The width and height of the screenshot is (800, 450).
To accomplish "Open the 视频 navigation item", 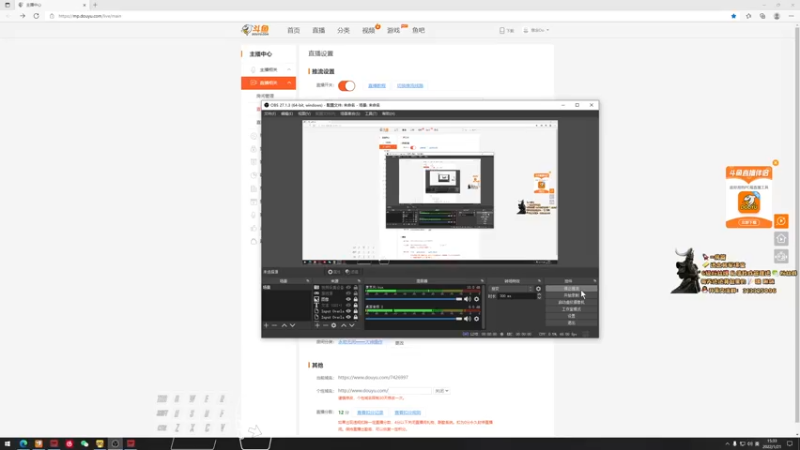I will [368, 31].
